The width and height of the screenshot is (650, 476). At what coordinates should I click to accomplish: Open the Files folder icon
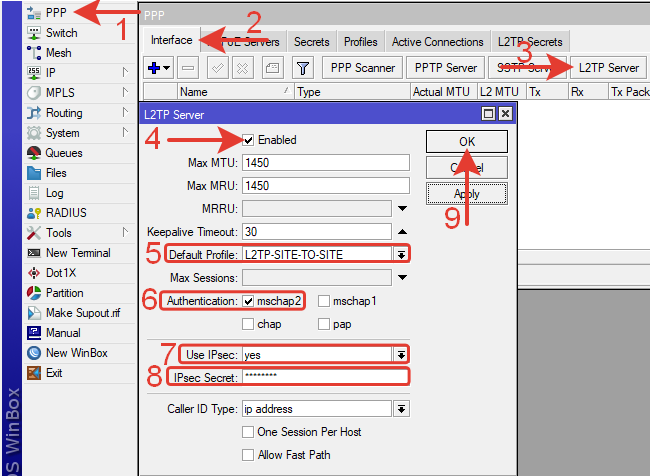(34, 172)
